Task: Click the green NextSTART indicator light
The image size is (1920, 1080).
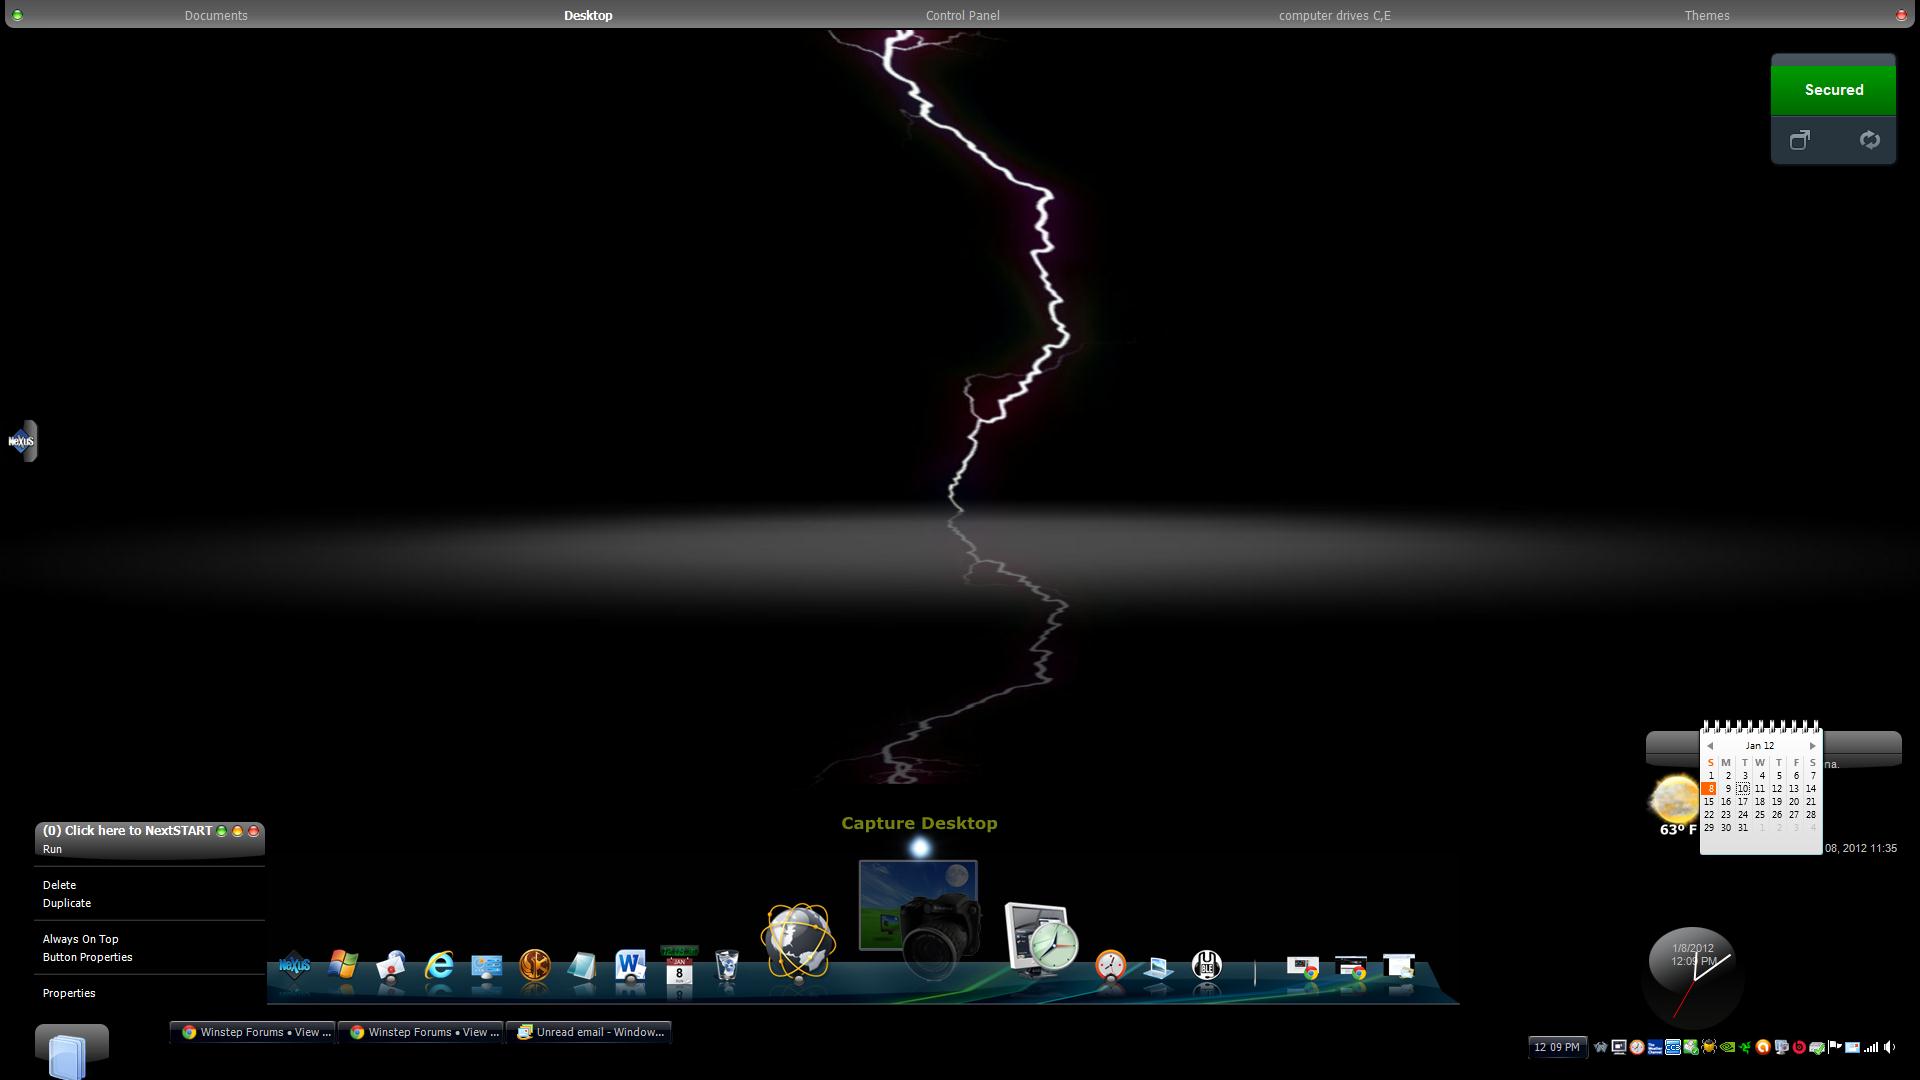Action: point(221,831)
